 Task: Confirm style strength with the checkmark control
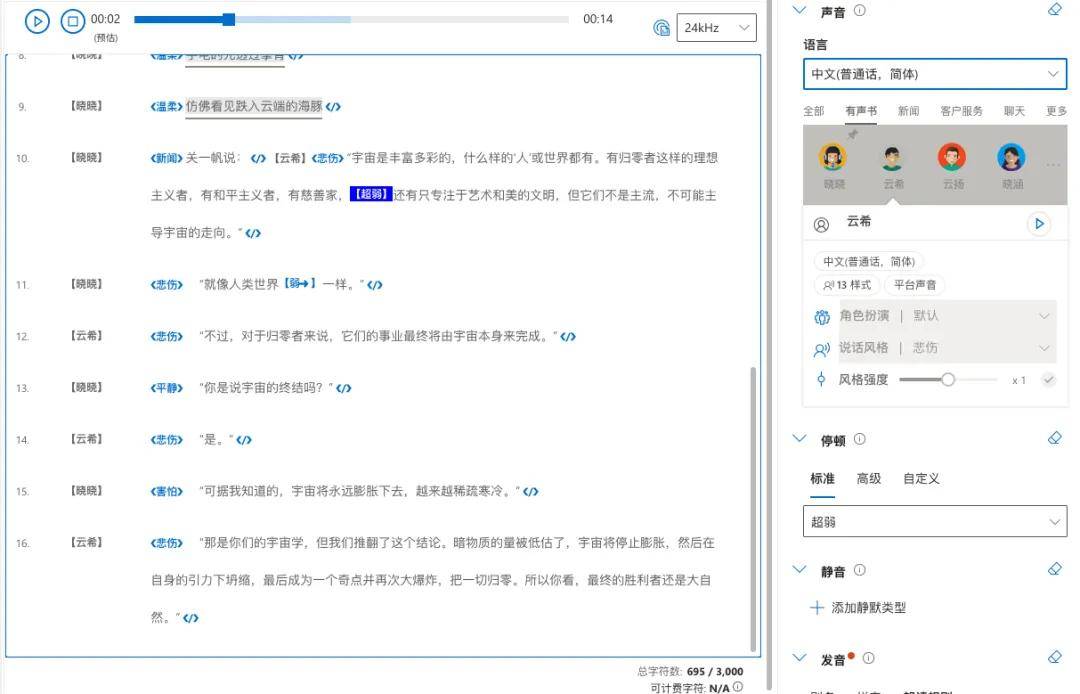tap(1048, 380)
